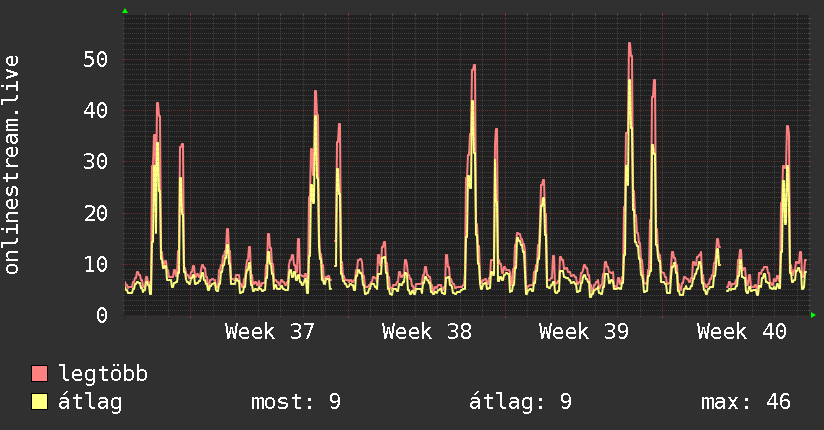This screenshot has height=430, width=824.
Task: Click the yellow átlag color swatch
Action: pos(39,402)
